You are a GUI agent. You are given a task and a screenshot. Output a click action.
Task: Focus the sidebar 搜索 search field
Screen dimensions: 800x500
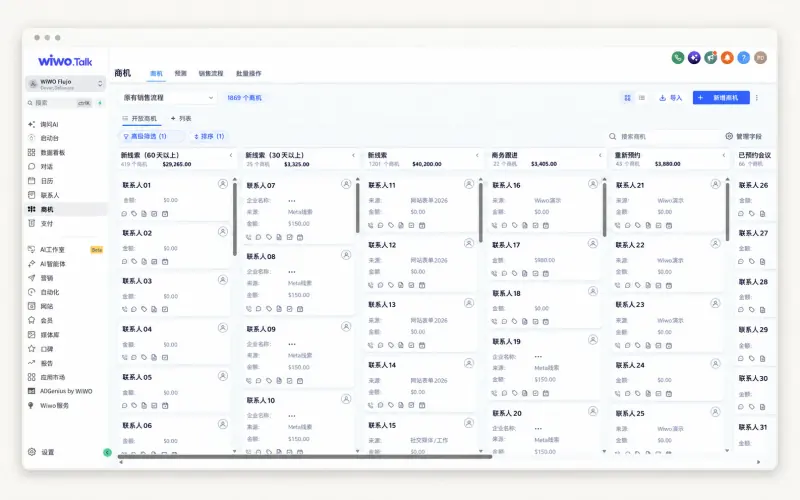59,103
